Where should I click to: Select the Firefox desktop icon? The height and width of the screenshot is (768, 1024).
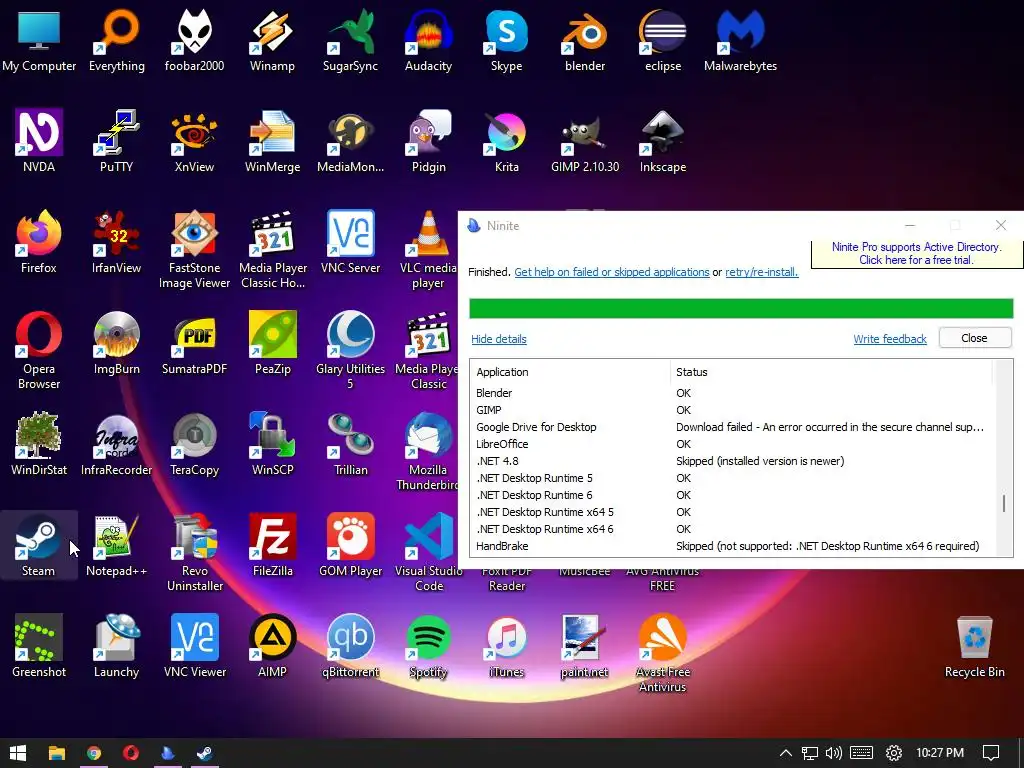pos(39,242)
